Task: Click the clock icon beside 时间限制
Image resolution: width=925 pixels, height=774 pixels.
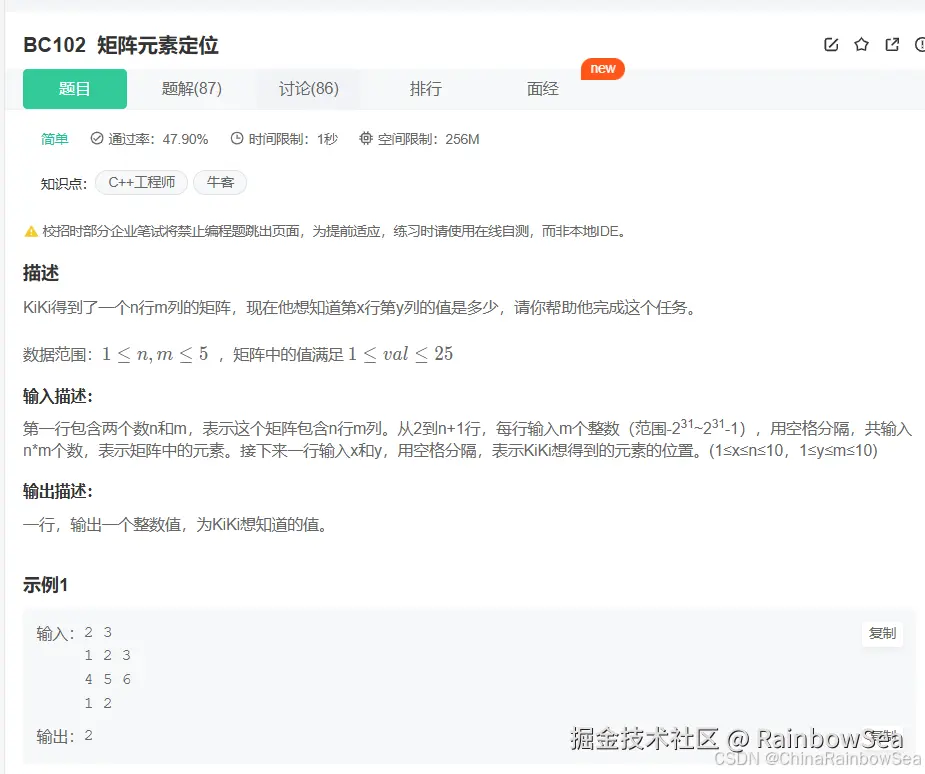Action: click(x=234, y=139)
